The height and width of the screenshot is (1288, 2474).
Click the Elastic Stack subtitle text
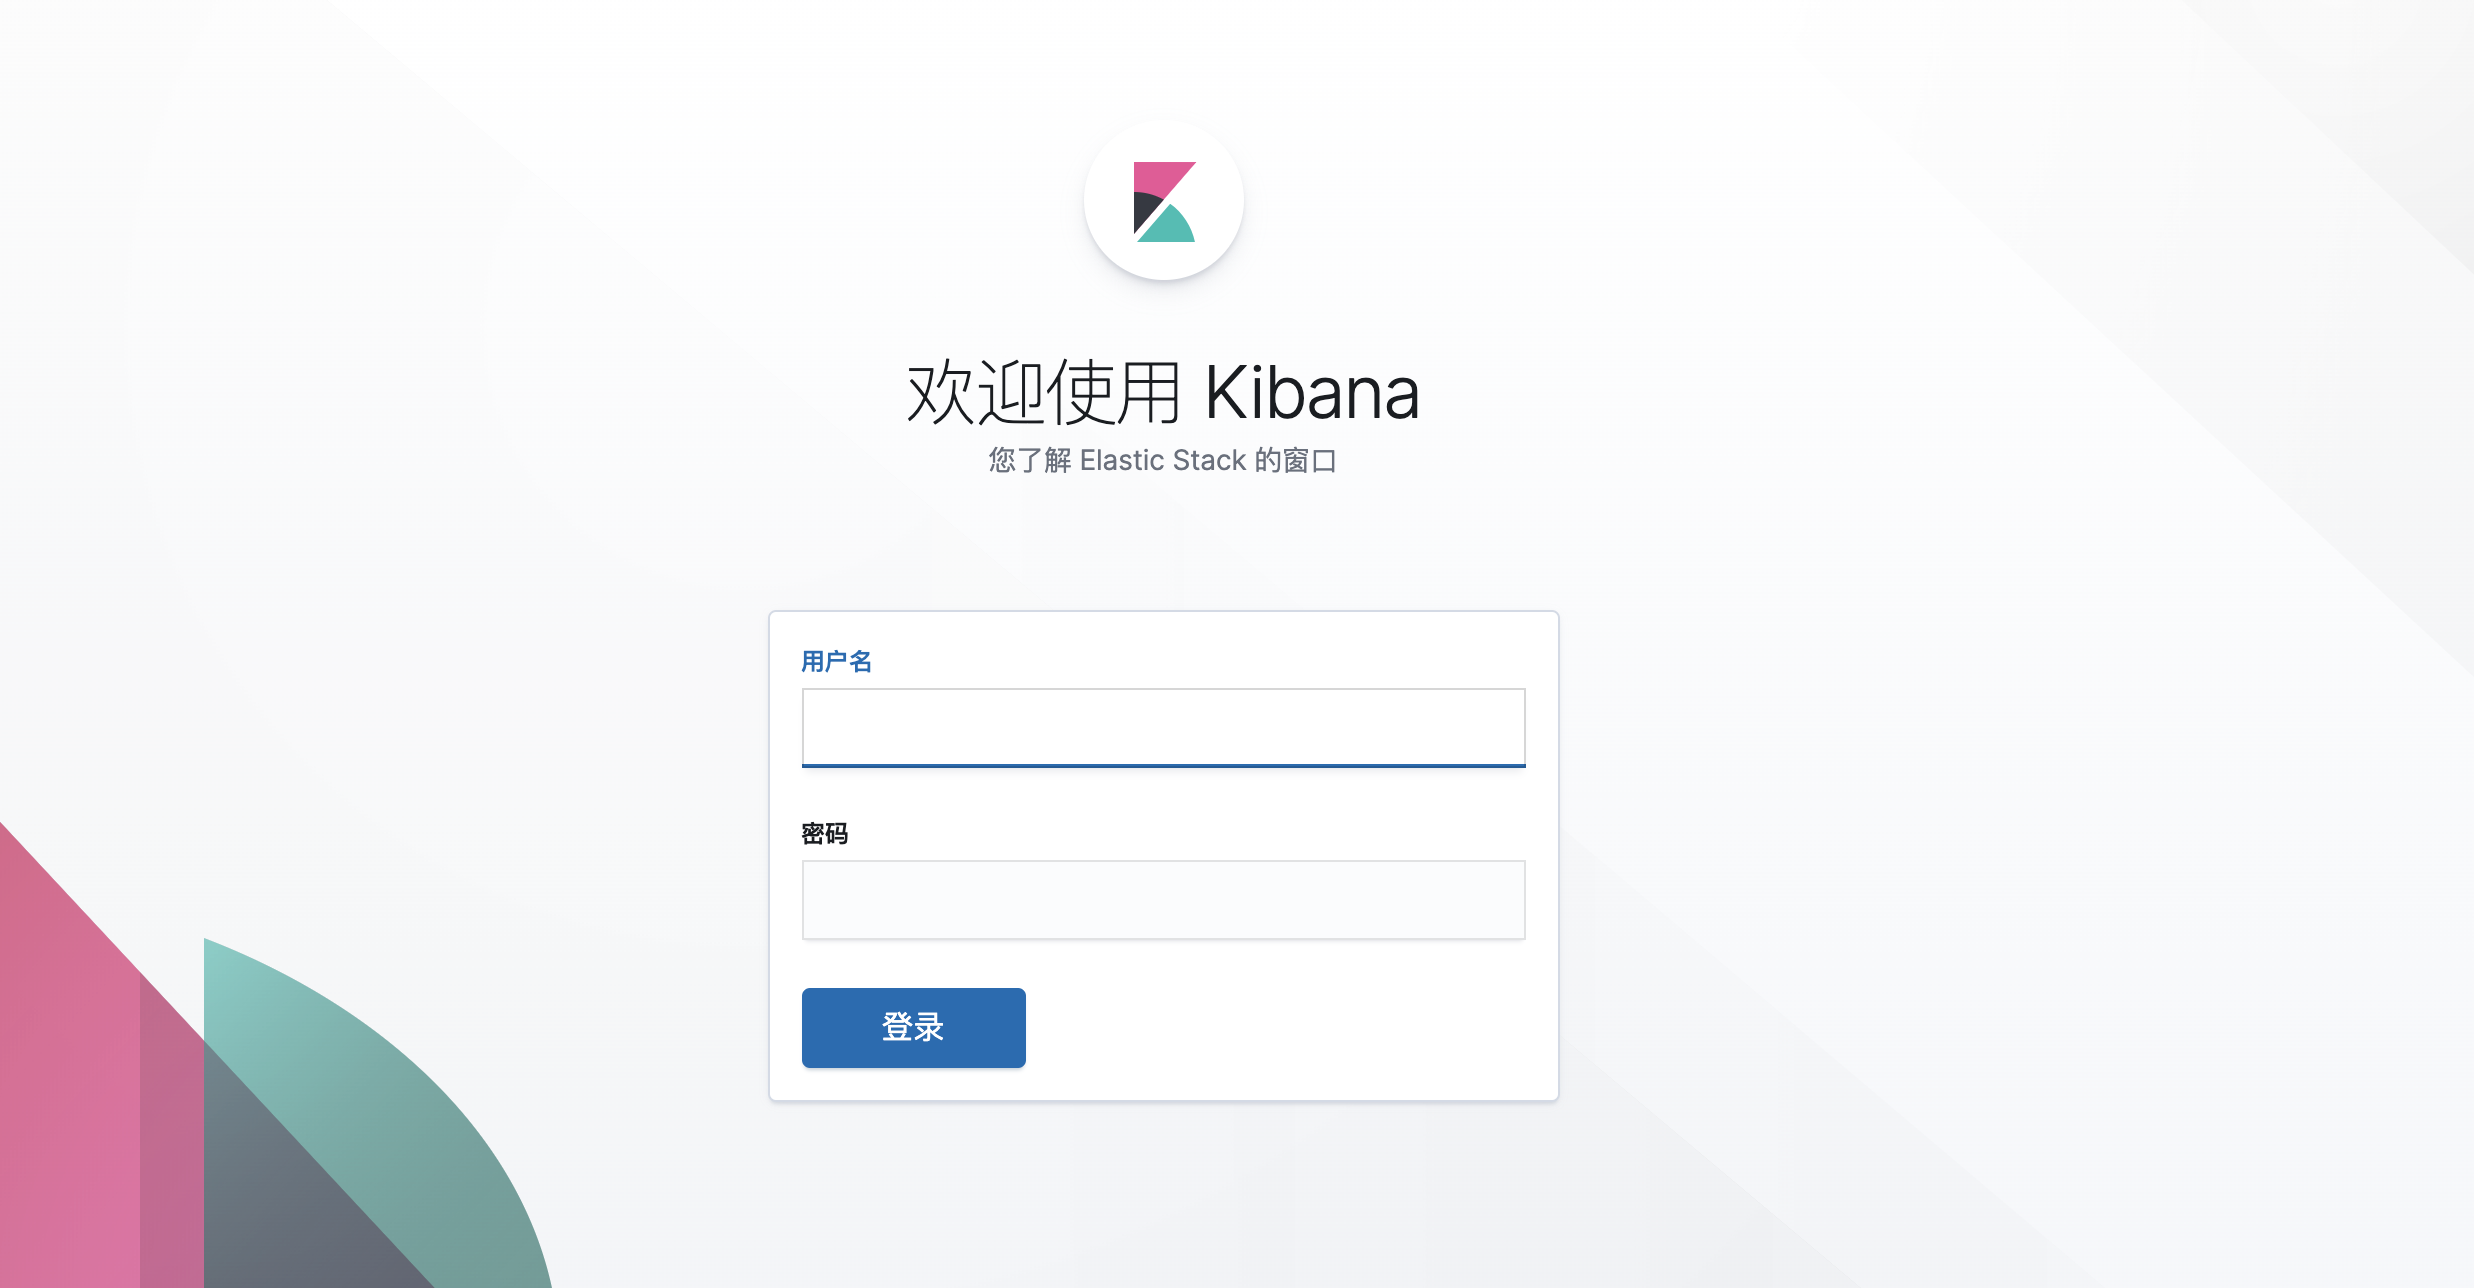1163,460
